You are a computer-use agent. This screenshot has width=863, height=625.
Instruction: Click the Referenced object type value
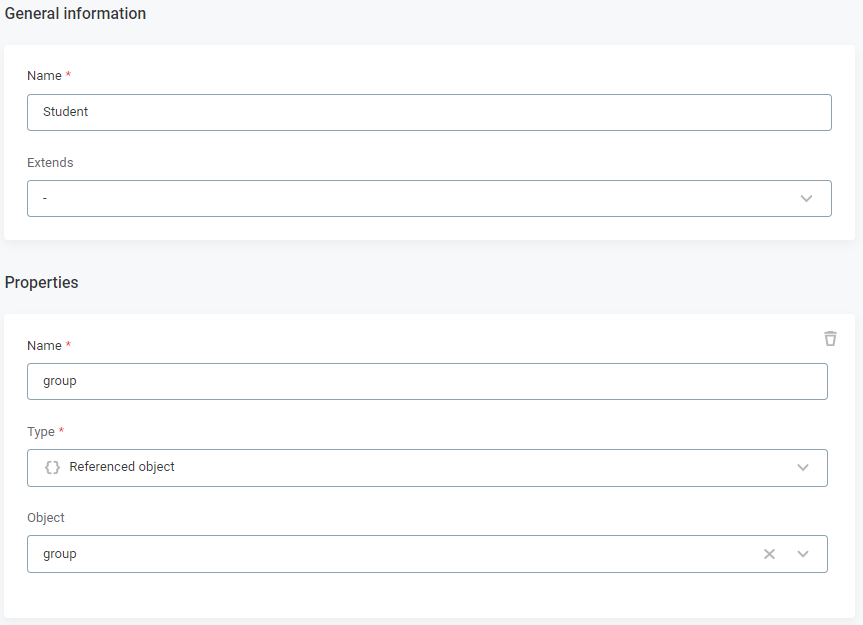click(x=122, y=467)
